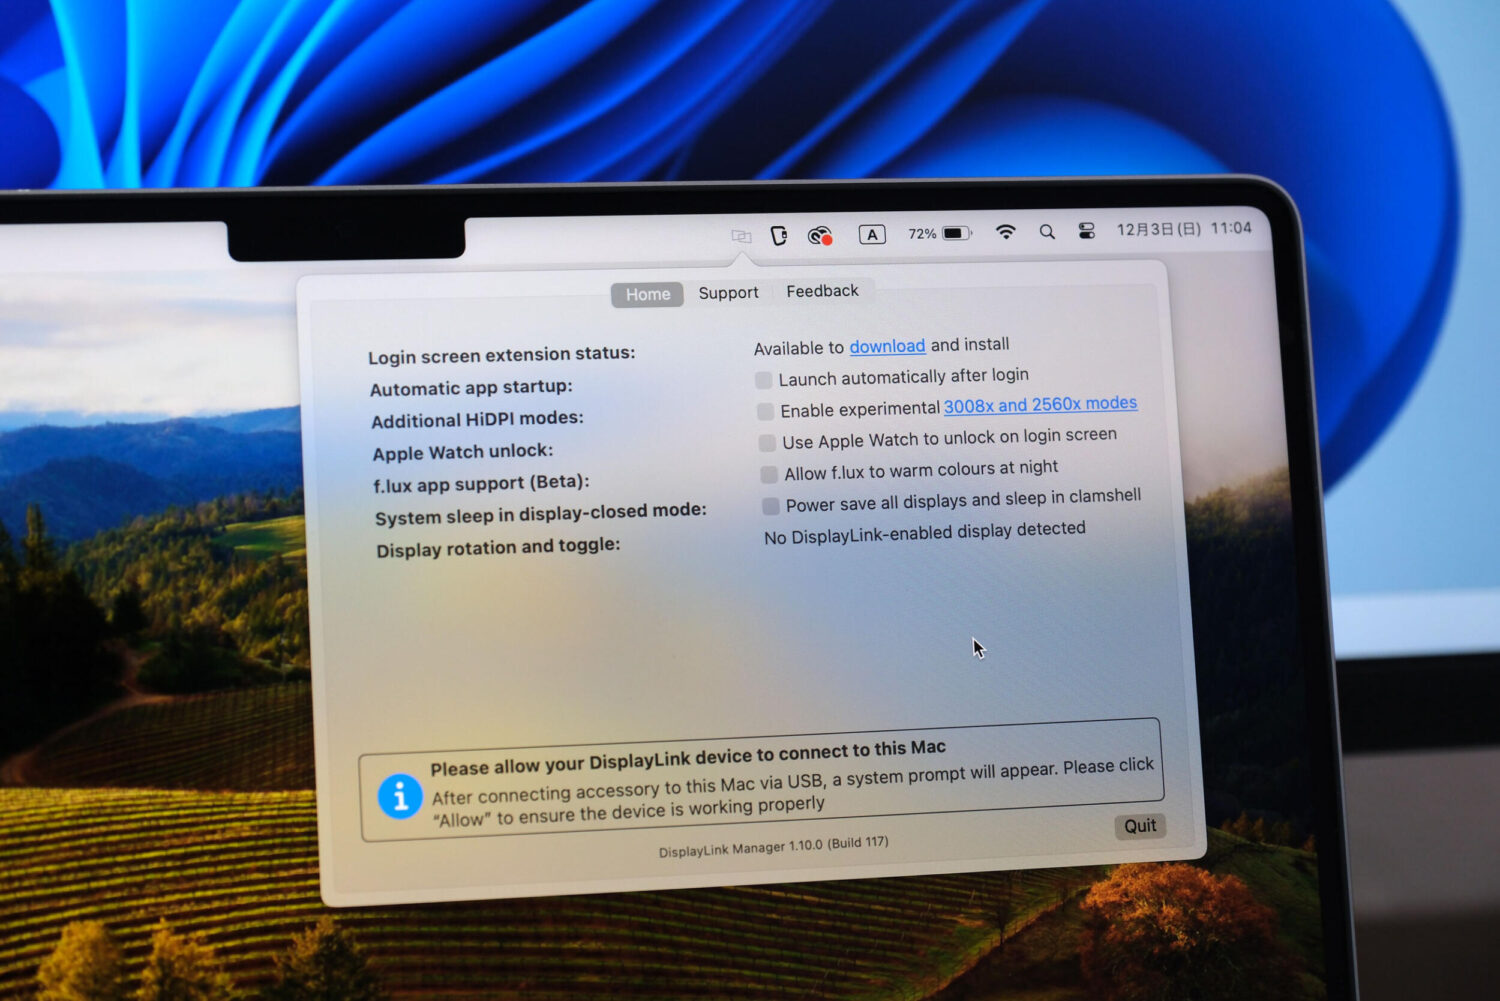1500x1001 pixels.
Task: Open the shield-shaped menu bar icon
Action: click(x=779, y=236)
